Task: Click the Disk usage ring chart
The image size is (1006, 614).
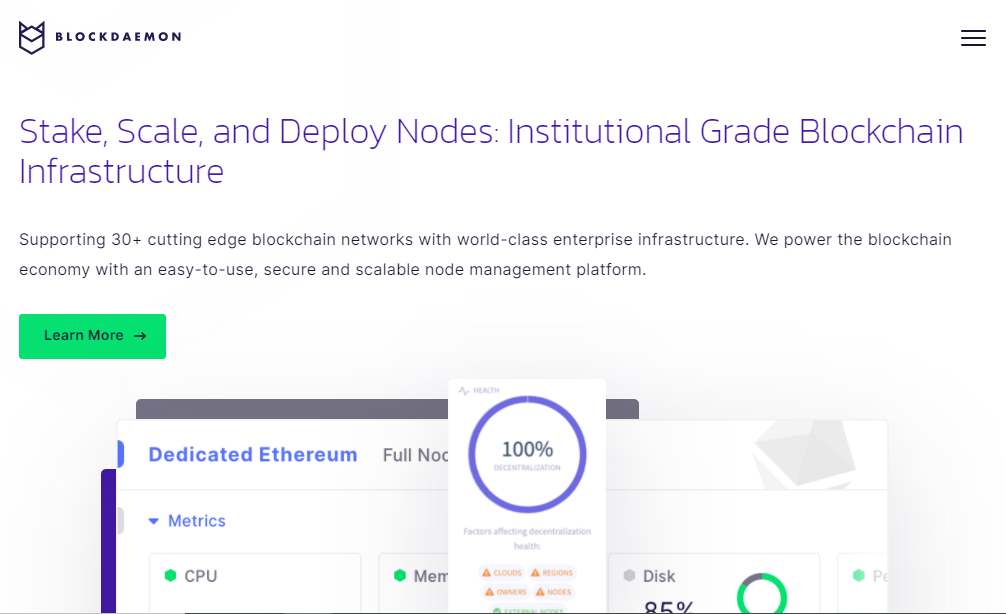Action: [762, 595]
